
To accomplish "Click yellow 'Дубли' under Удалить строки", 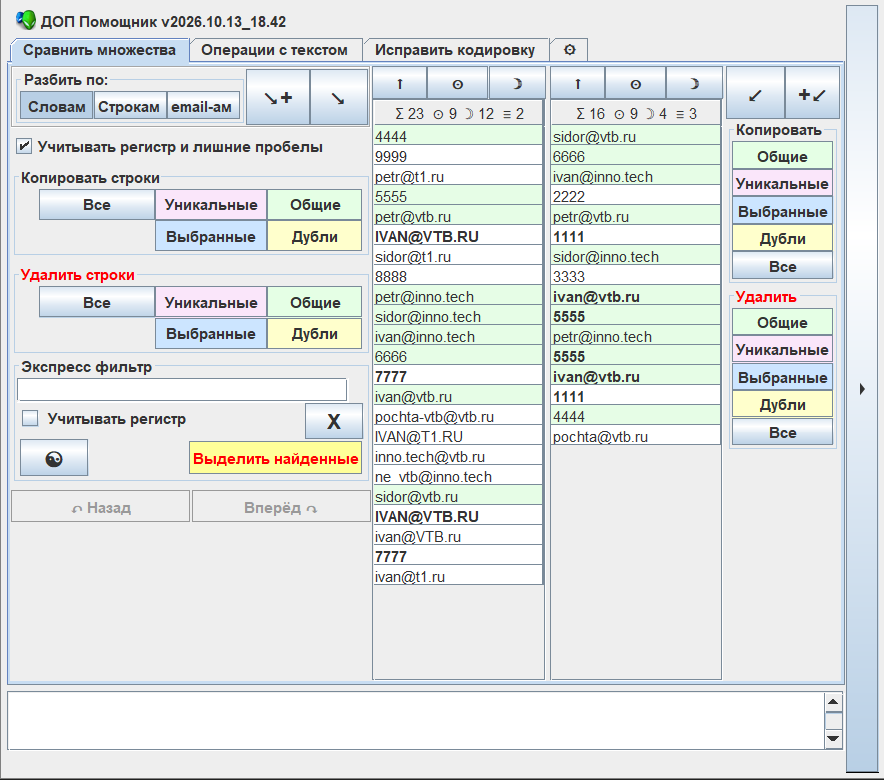I will coord(315,334).
